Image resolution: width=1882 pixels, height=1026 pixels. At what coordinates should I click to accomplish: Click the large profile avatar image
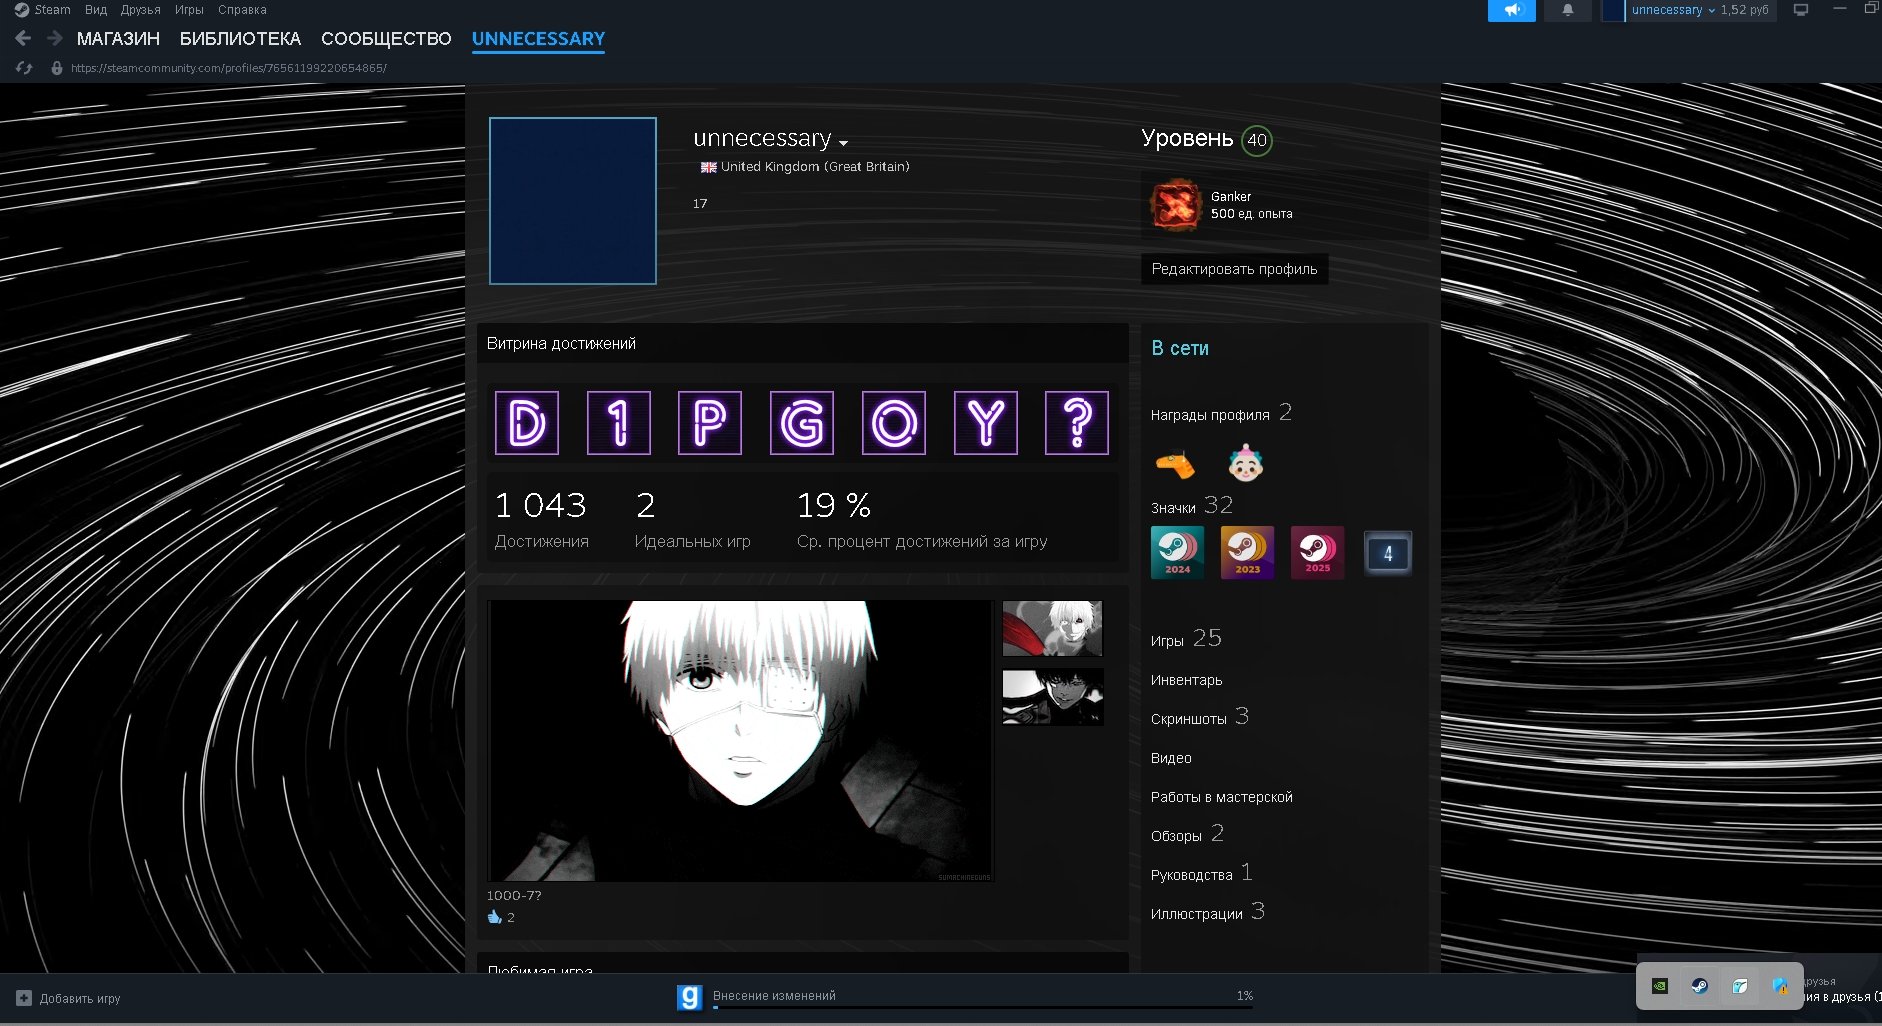tap(573, 201)
